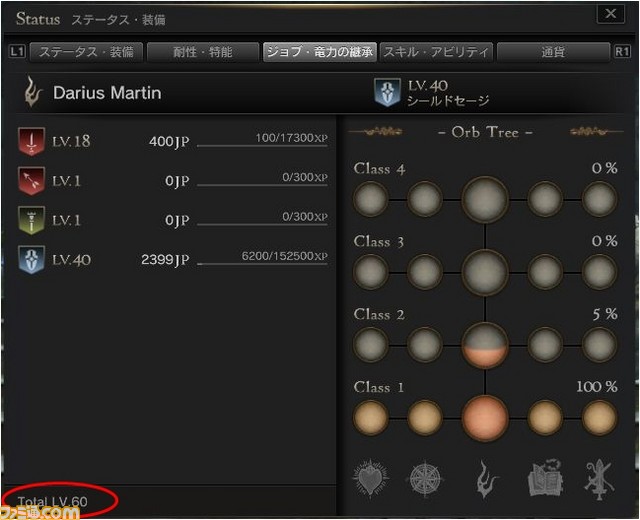Click the Class 2 label
640x520 pixels.
(x=379, y=314)
